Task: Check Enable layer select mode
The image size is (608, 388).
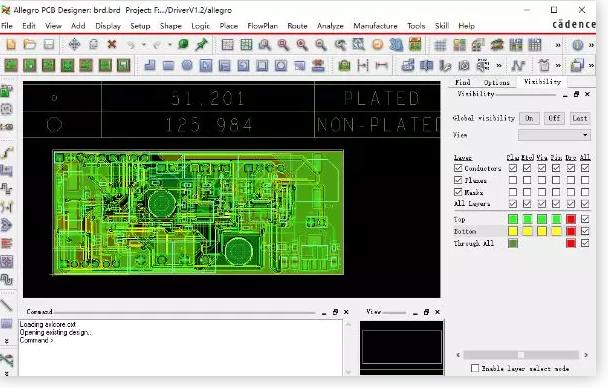Action: pos(475,368)
